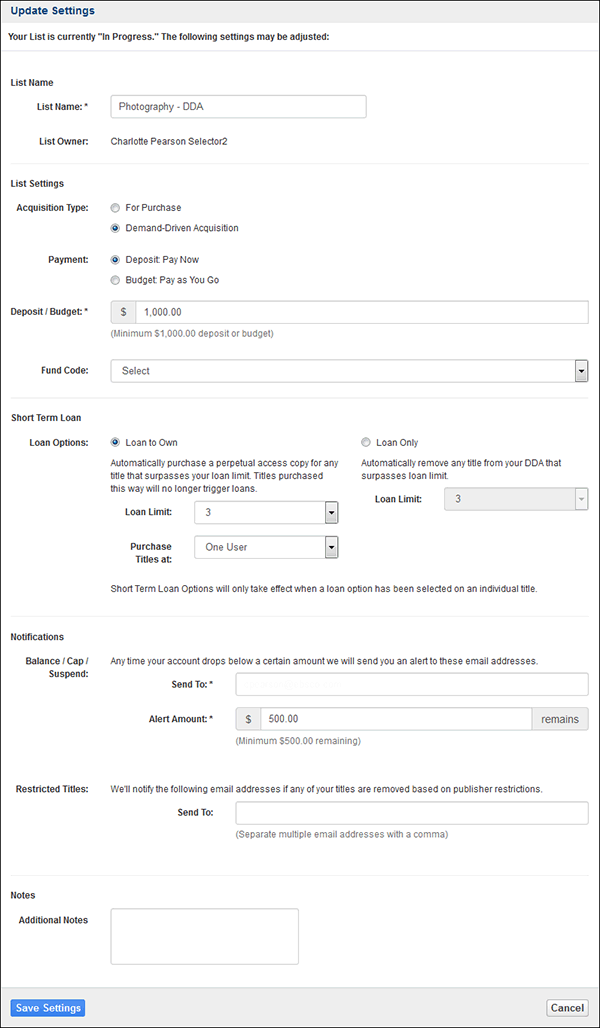
Task: Click '(Minimum $1,000.00 deposit or budget)' hint
Action: click(x=192, y=333)
